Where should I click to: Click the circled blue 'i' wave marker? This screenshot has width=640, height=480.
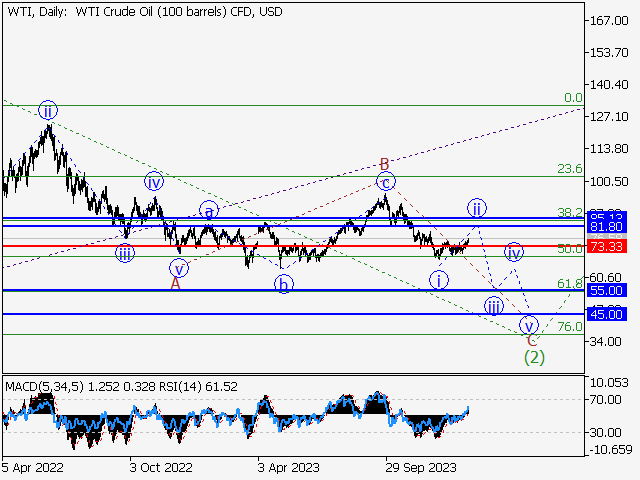click(439, 280)
